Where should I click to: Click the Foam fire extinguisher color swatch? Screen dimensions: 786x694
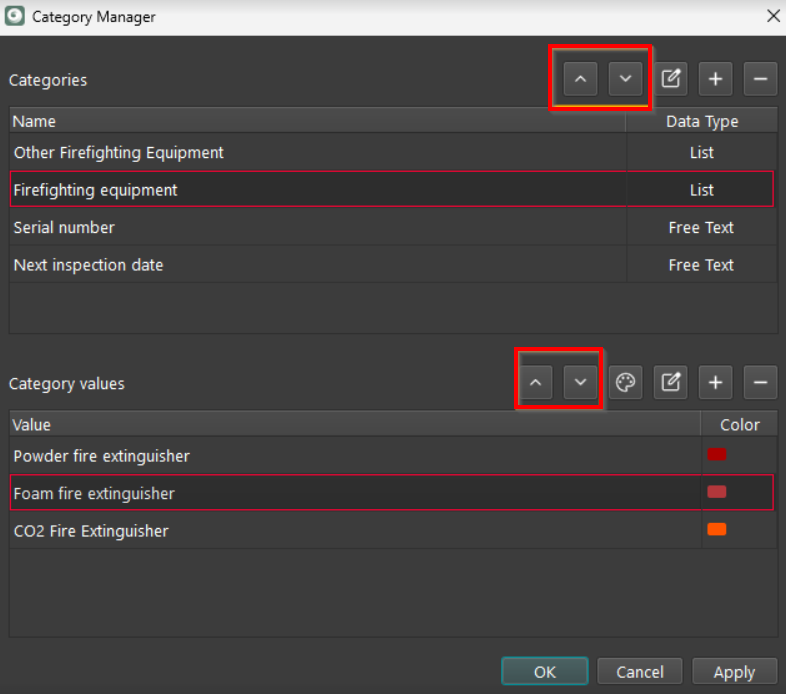[x=716, y=492]
